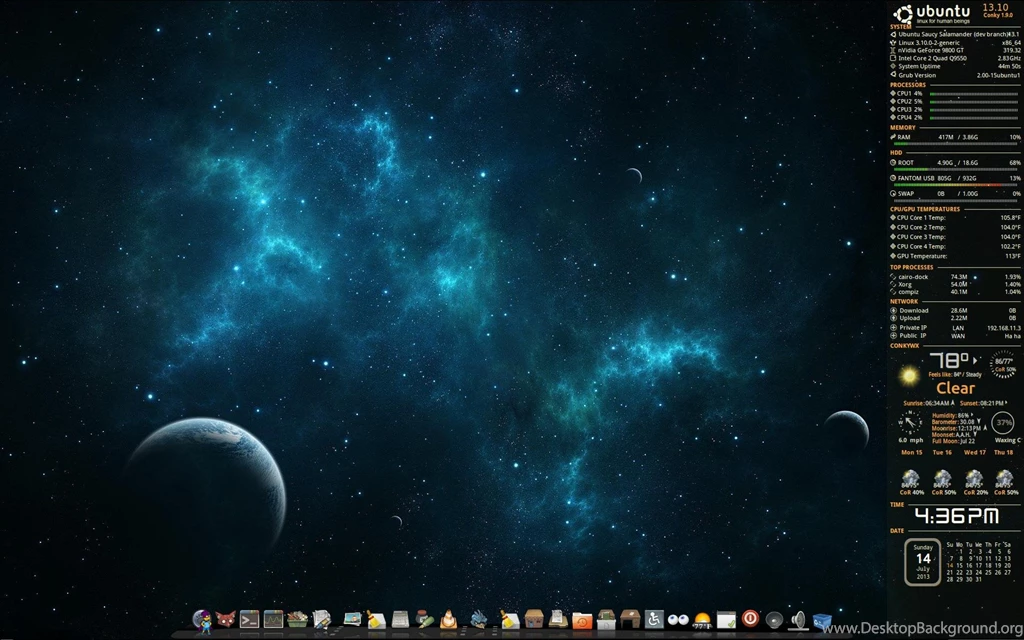Open the ink bottle drawing app icon
The width and height of the screenshot is (1024, 640).
coord(422,620)
